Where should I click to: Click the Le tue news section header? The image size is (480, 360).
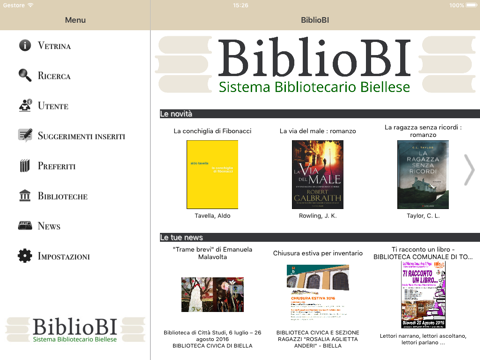320,237
